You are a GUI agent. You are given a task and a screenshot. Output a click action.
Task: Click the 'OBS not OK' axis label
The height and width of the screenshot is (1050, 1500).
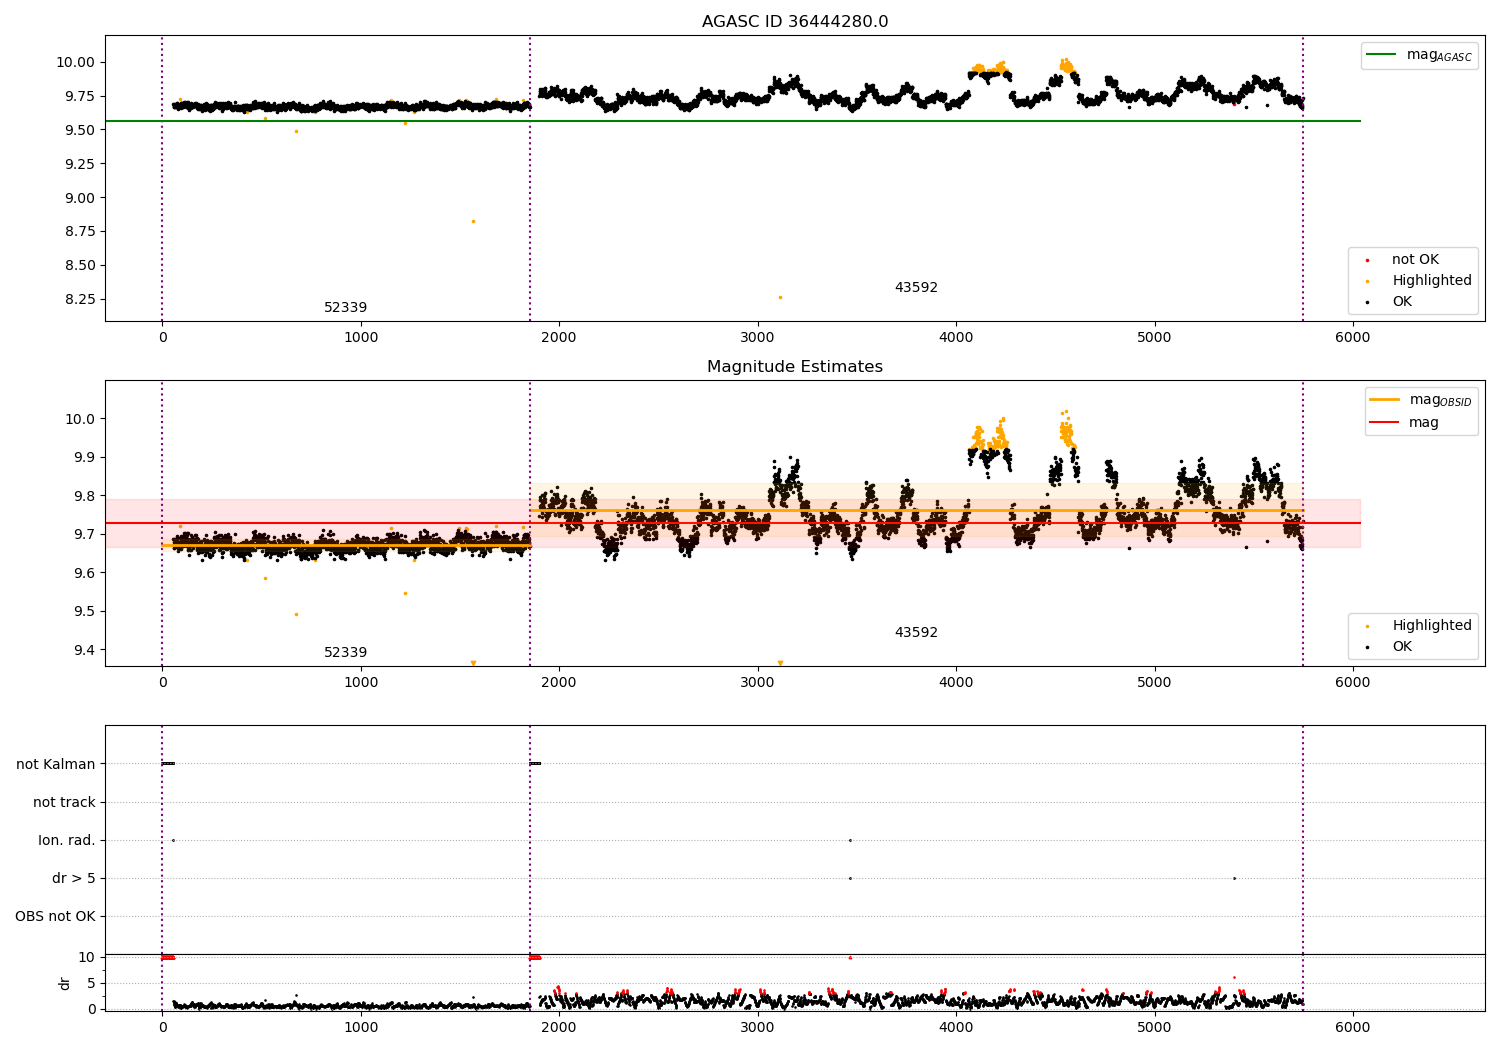click(x=55, y=917)
